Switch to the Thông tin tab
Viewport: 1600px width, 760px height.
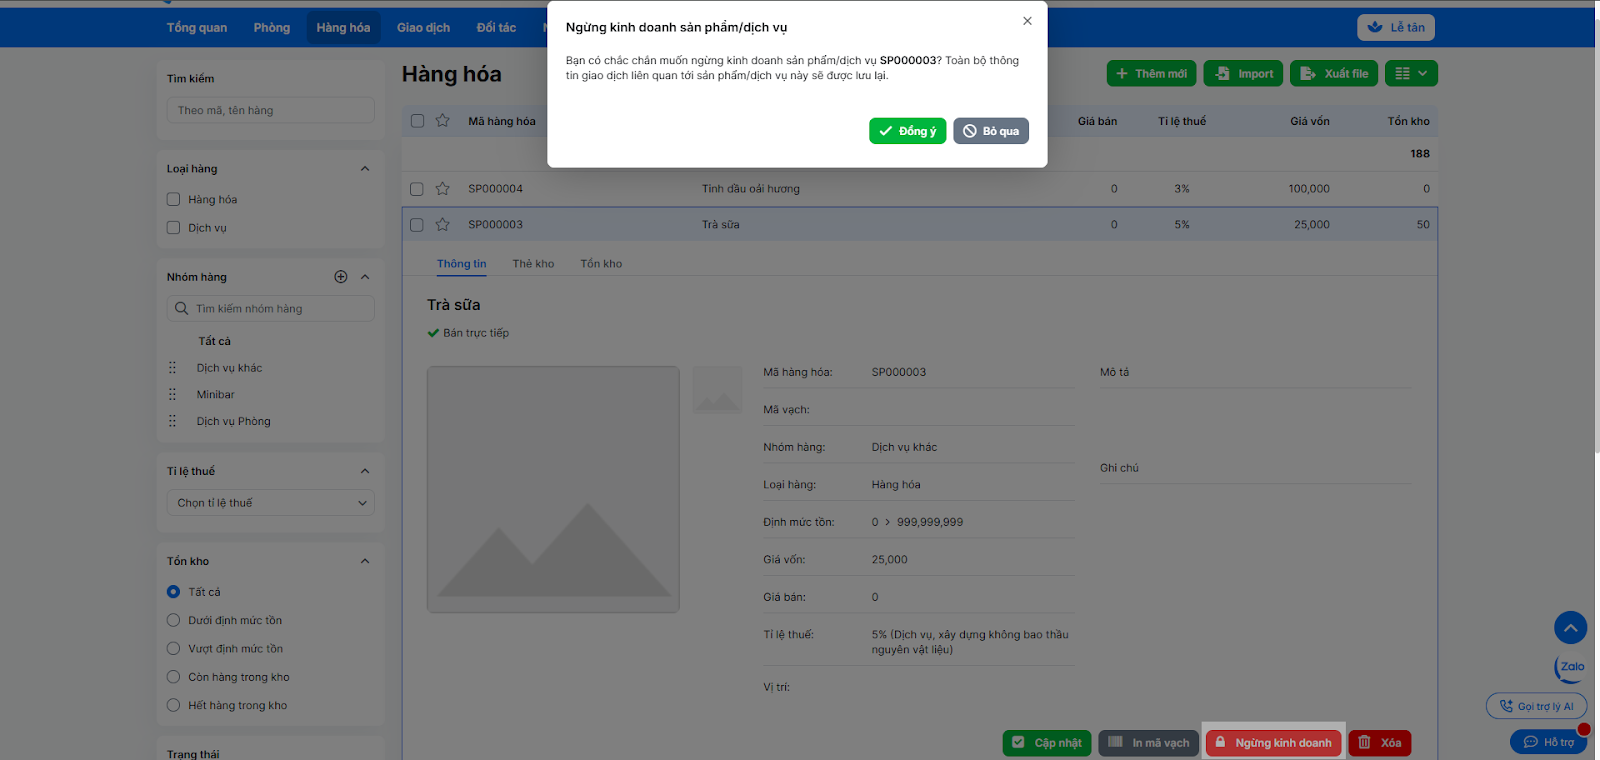pyautogui.click(x=462, y=264)
